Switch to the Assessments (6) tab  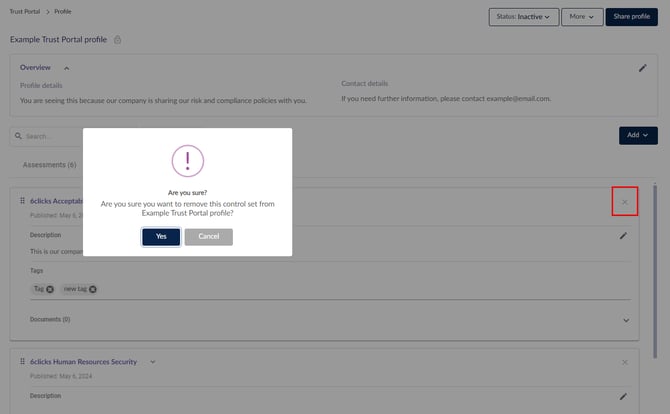click(49, 164)
